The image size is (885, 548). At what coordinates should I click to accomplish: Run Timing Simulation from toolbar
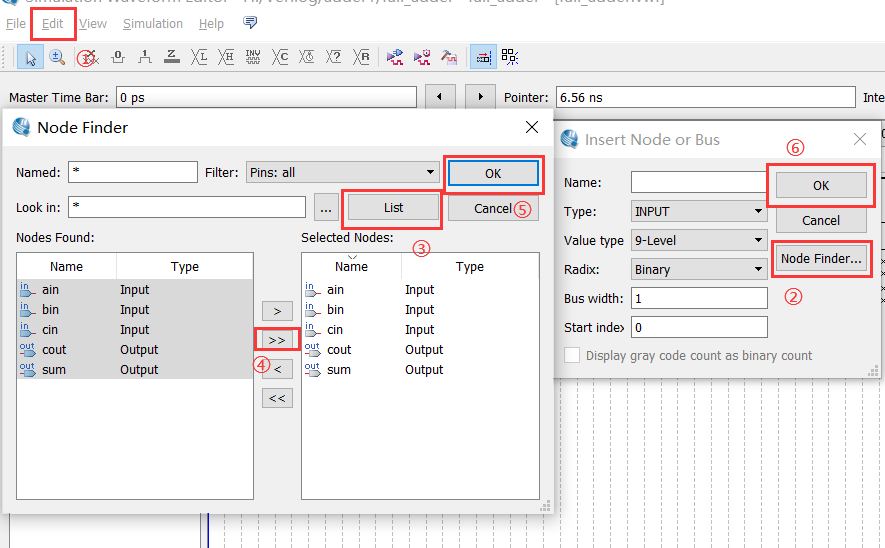pyautogui.click(x=422, y=57)
